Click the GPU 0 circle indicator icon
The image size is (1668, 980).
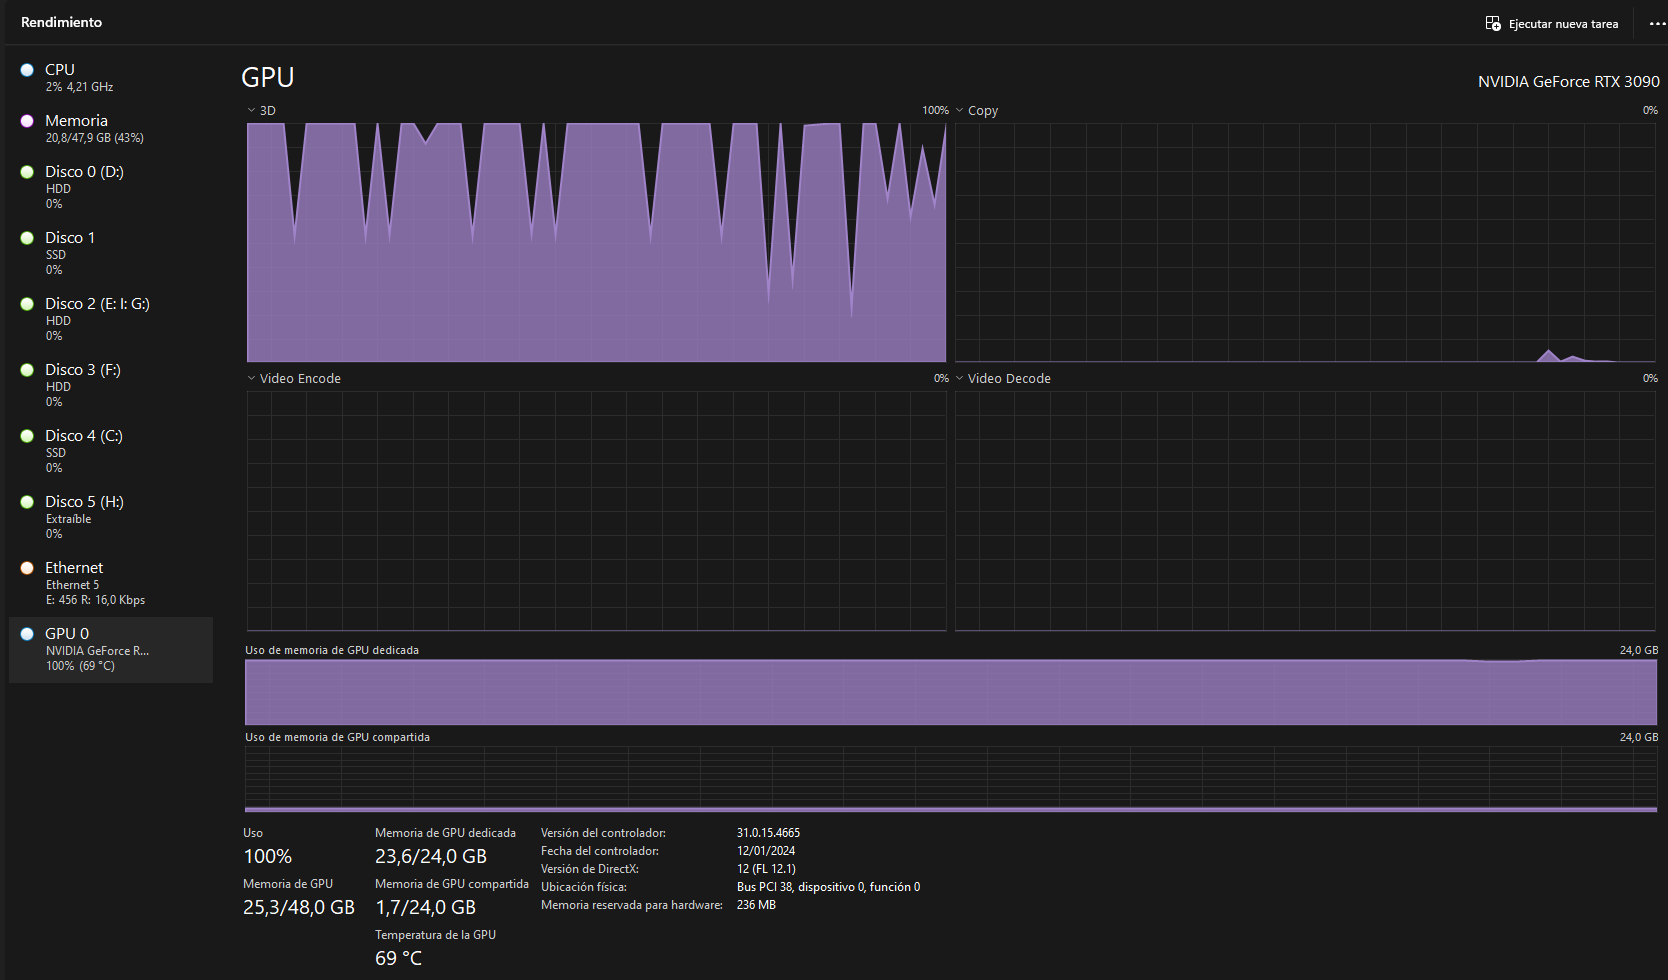pyautogui.click(x=27, y=634)
